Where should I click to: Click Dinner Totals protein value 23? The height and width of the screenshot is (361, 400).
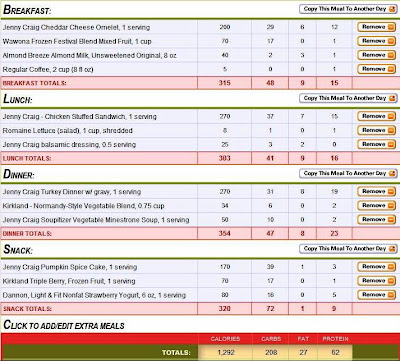(x=334, y=234)
